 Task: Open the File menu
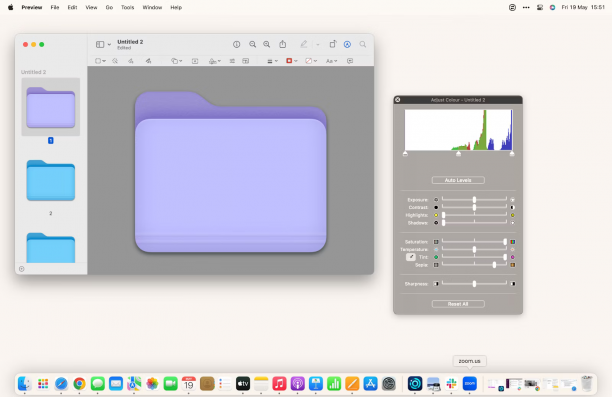click(55, 7)
